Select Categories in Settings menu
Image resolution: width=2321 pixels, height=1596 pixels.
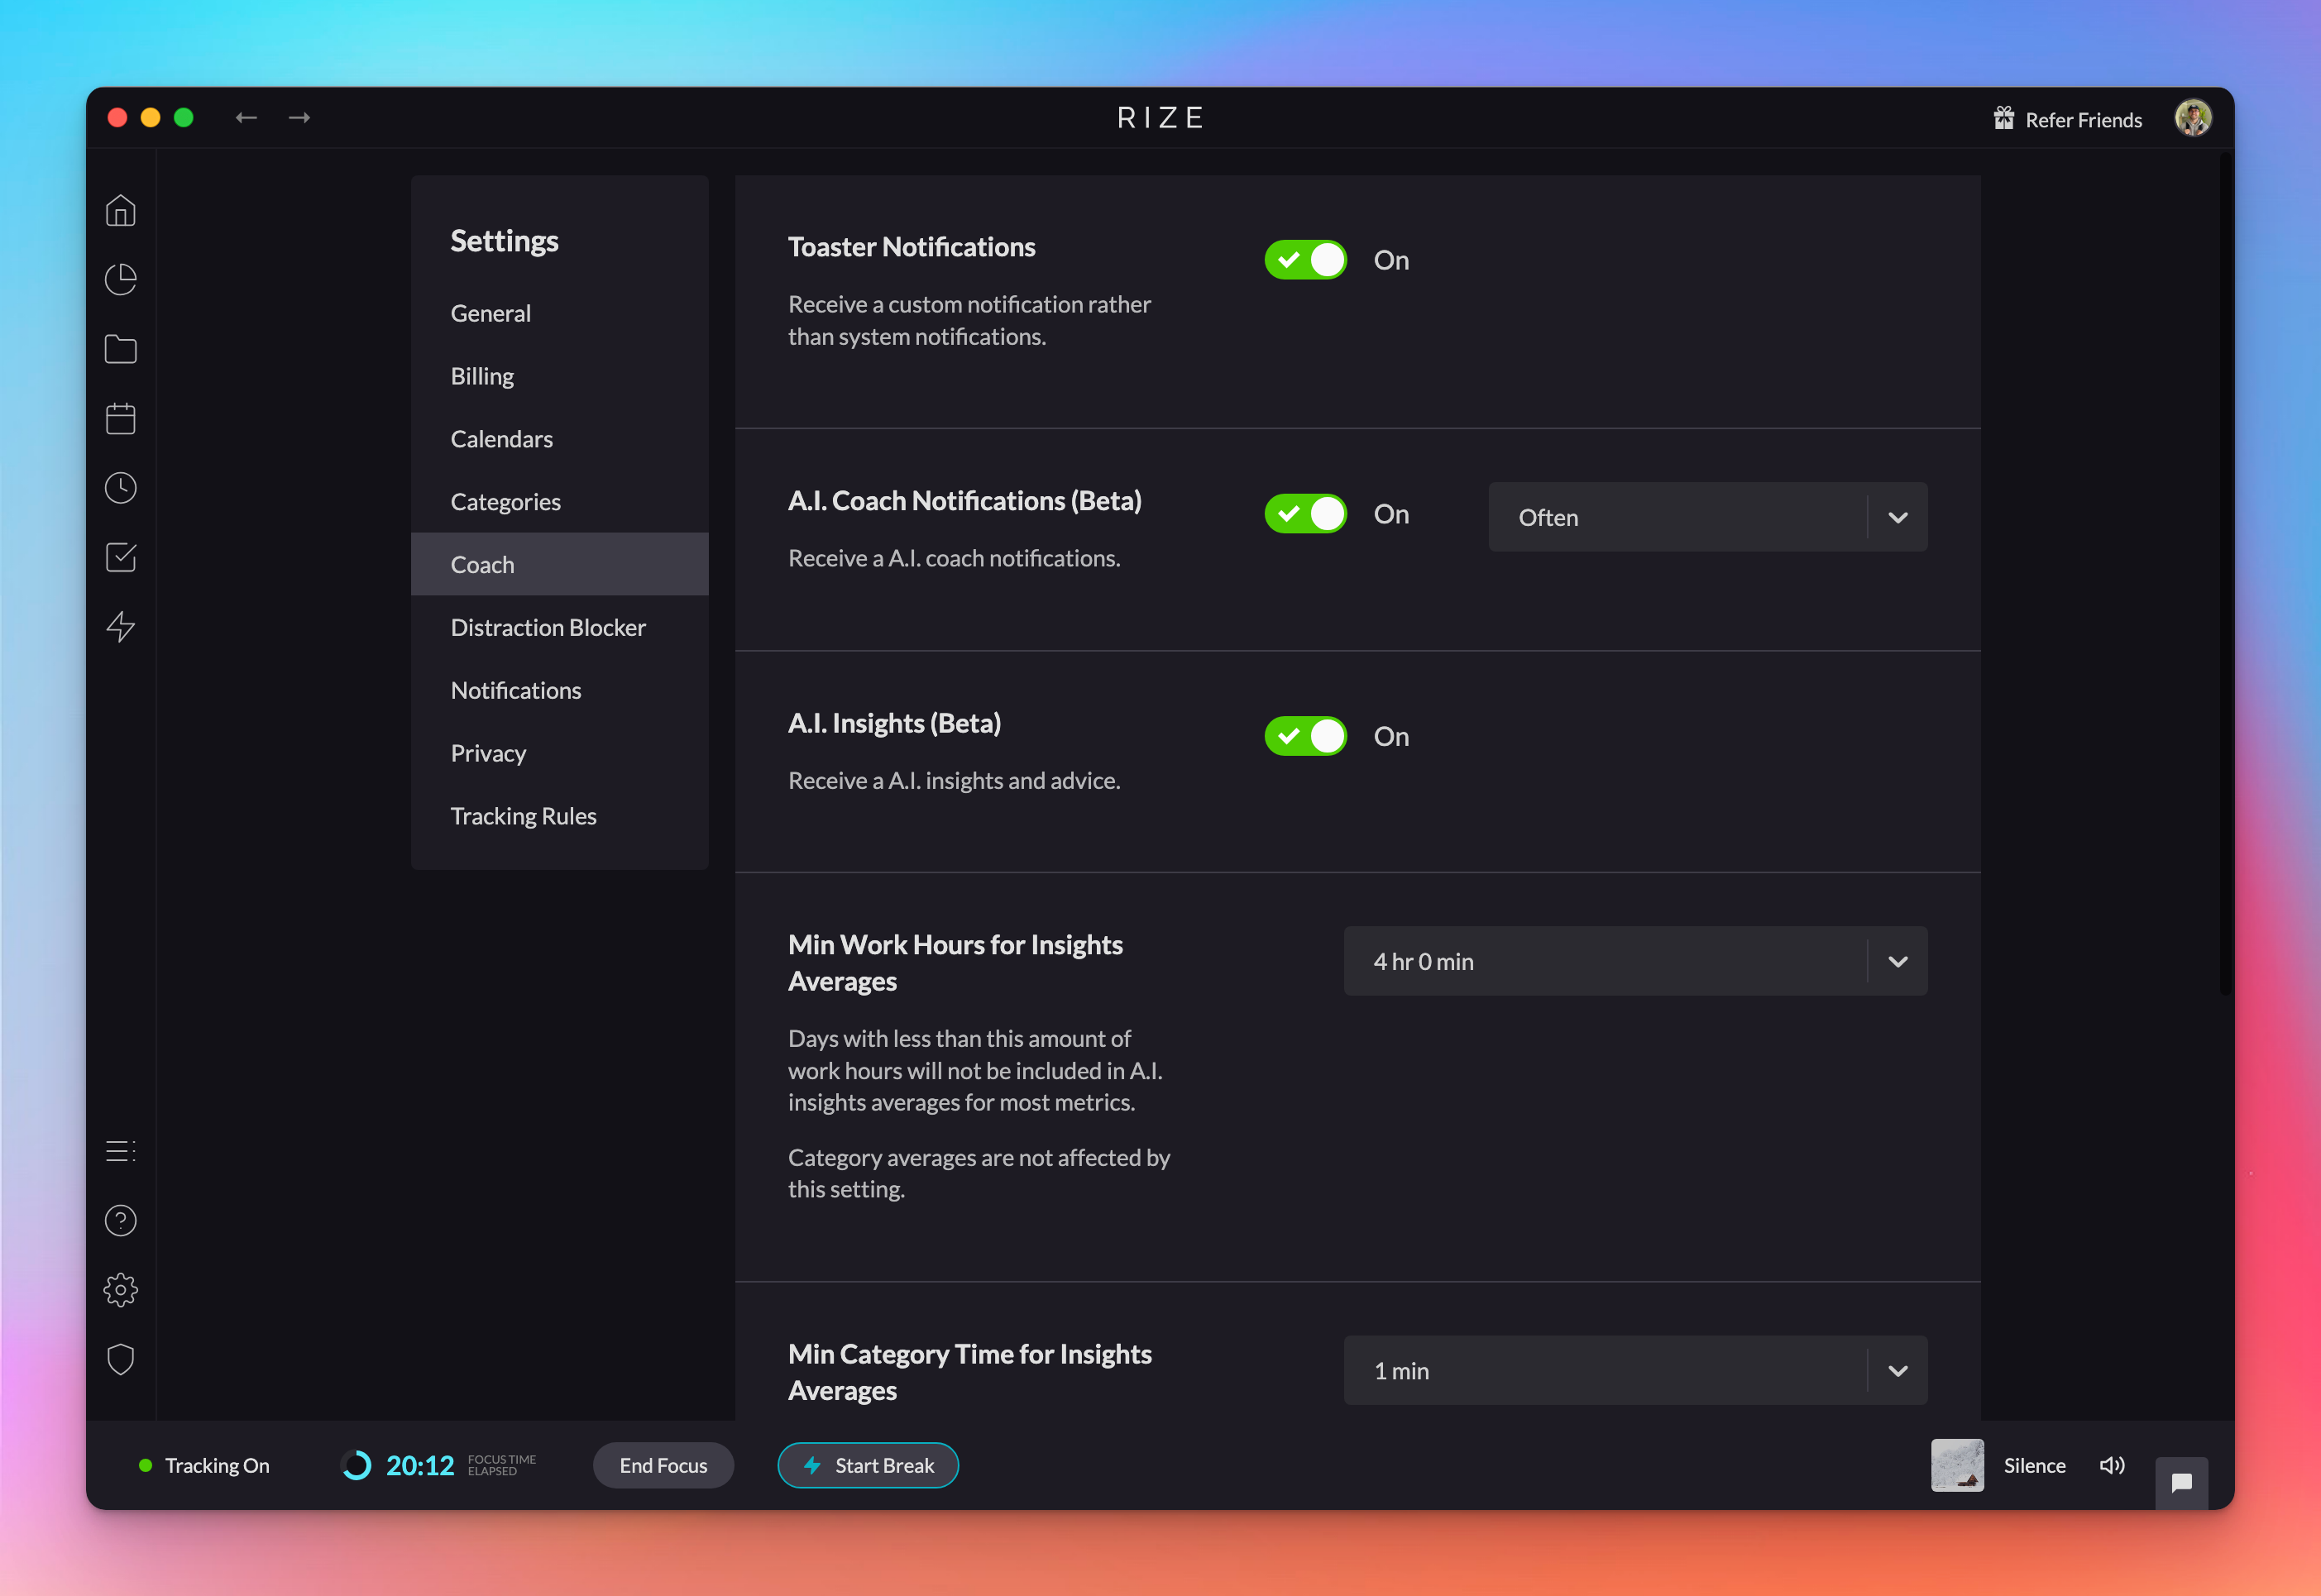(559, 502)
